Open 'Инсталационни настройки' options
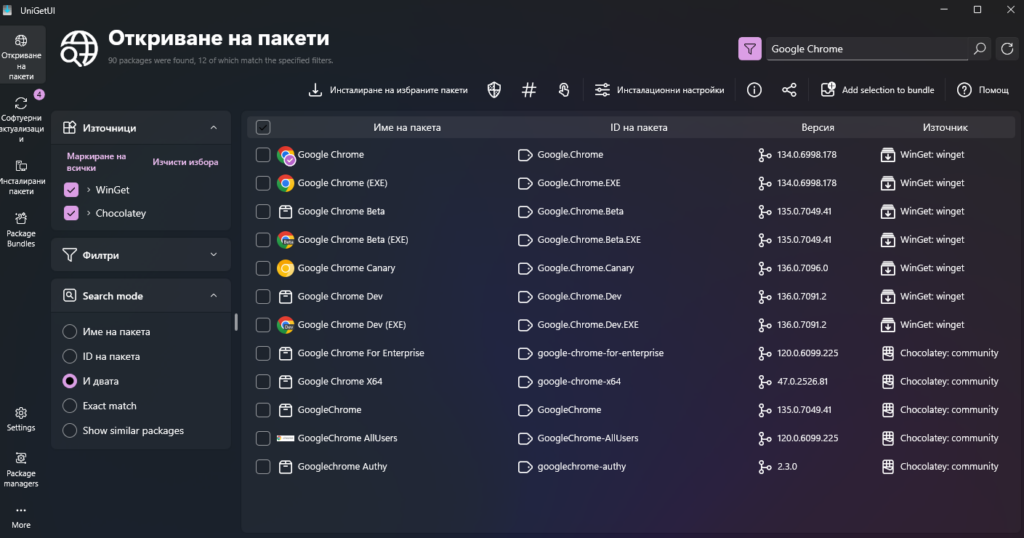The width and height of the screenshot is (1024, 538). click(x=659, y=90)
